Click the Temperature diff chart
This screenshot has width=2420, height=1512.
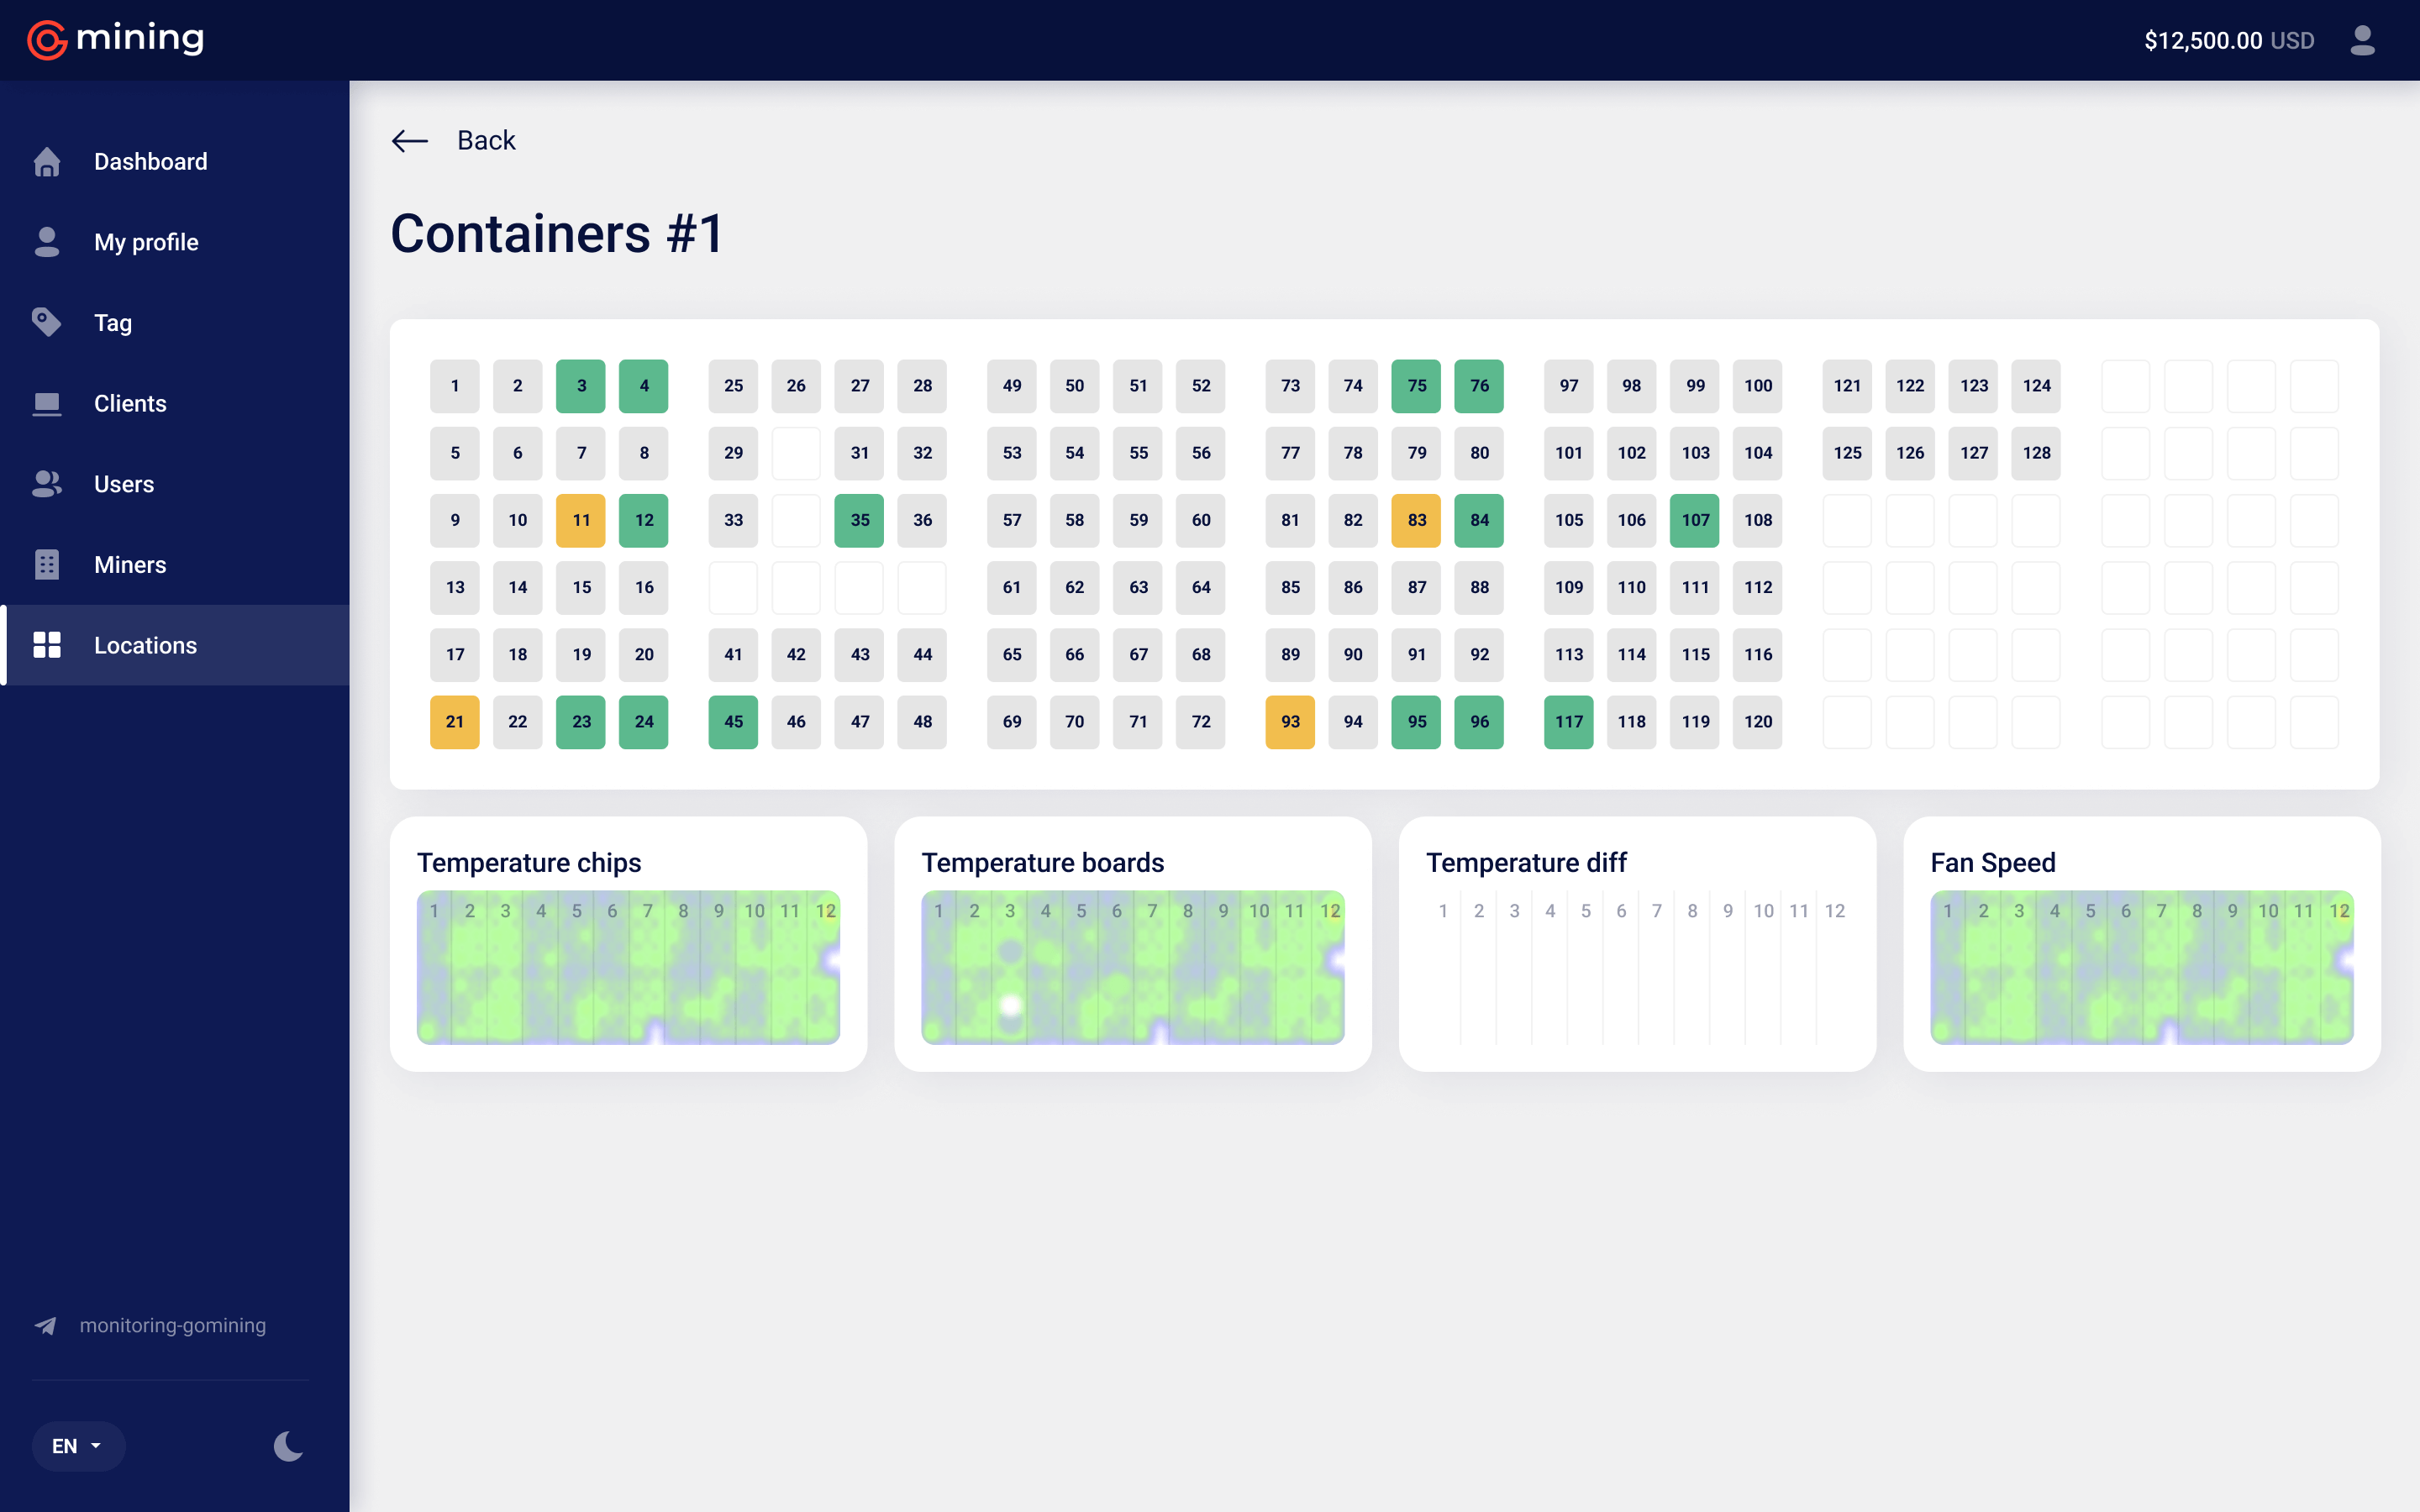click(x=1637, y=967)
